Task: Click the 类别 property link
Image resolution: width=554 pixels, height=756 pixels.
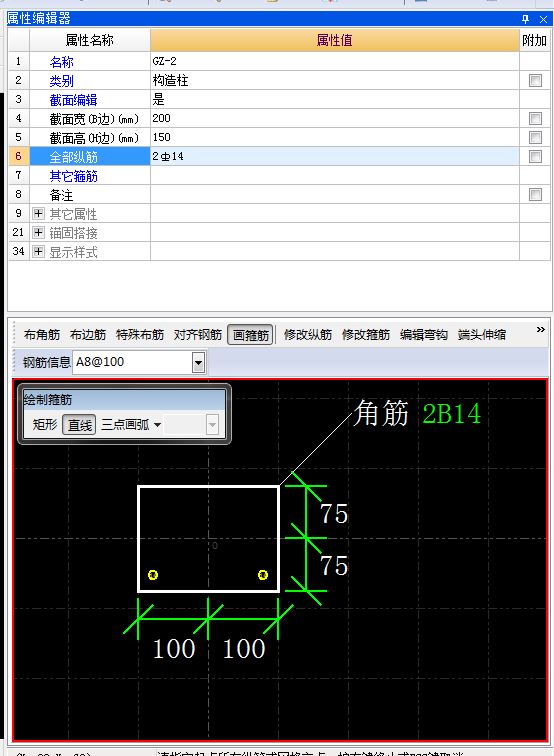Action: [61, 81]
